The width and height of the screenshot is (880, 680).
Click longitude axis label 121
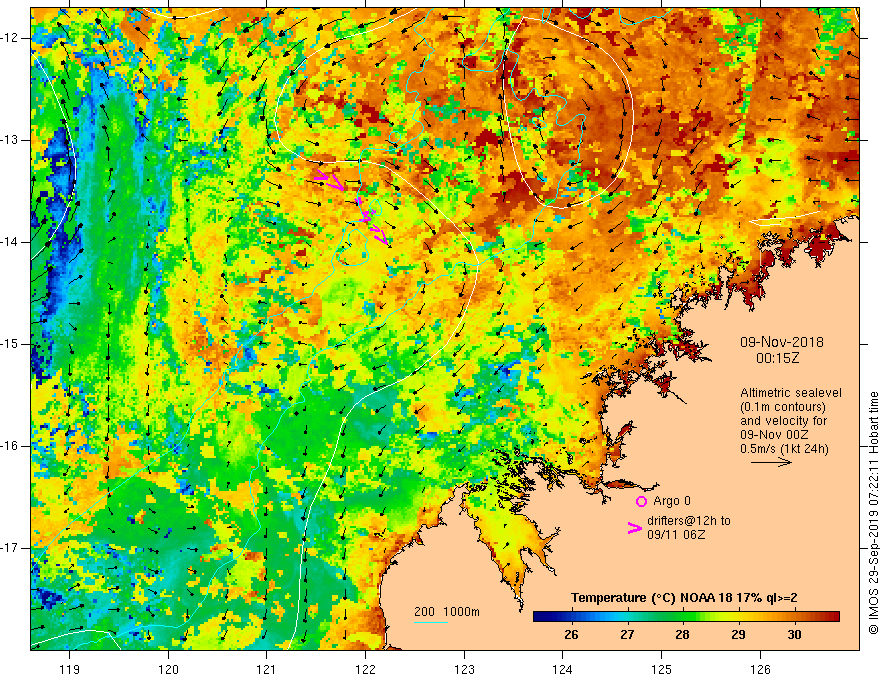(x=267, y=669)
